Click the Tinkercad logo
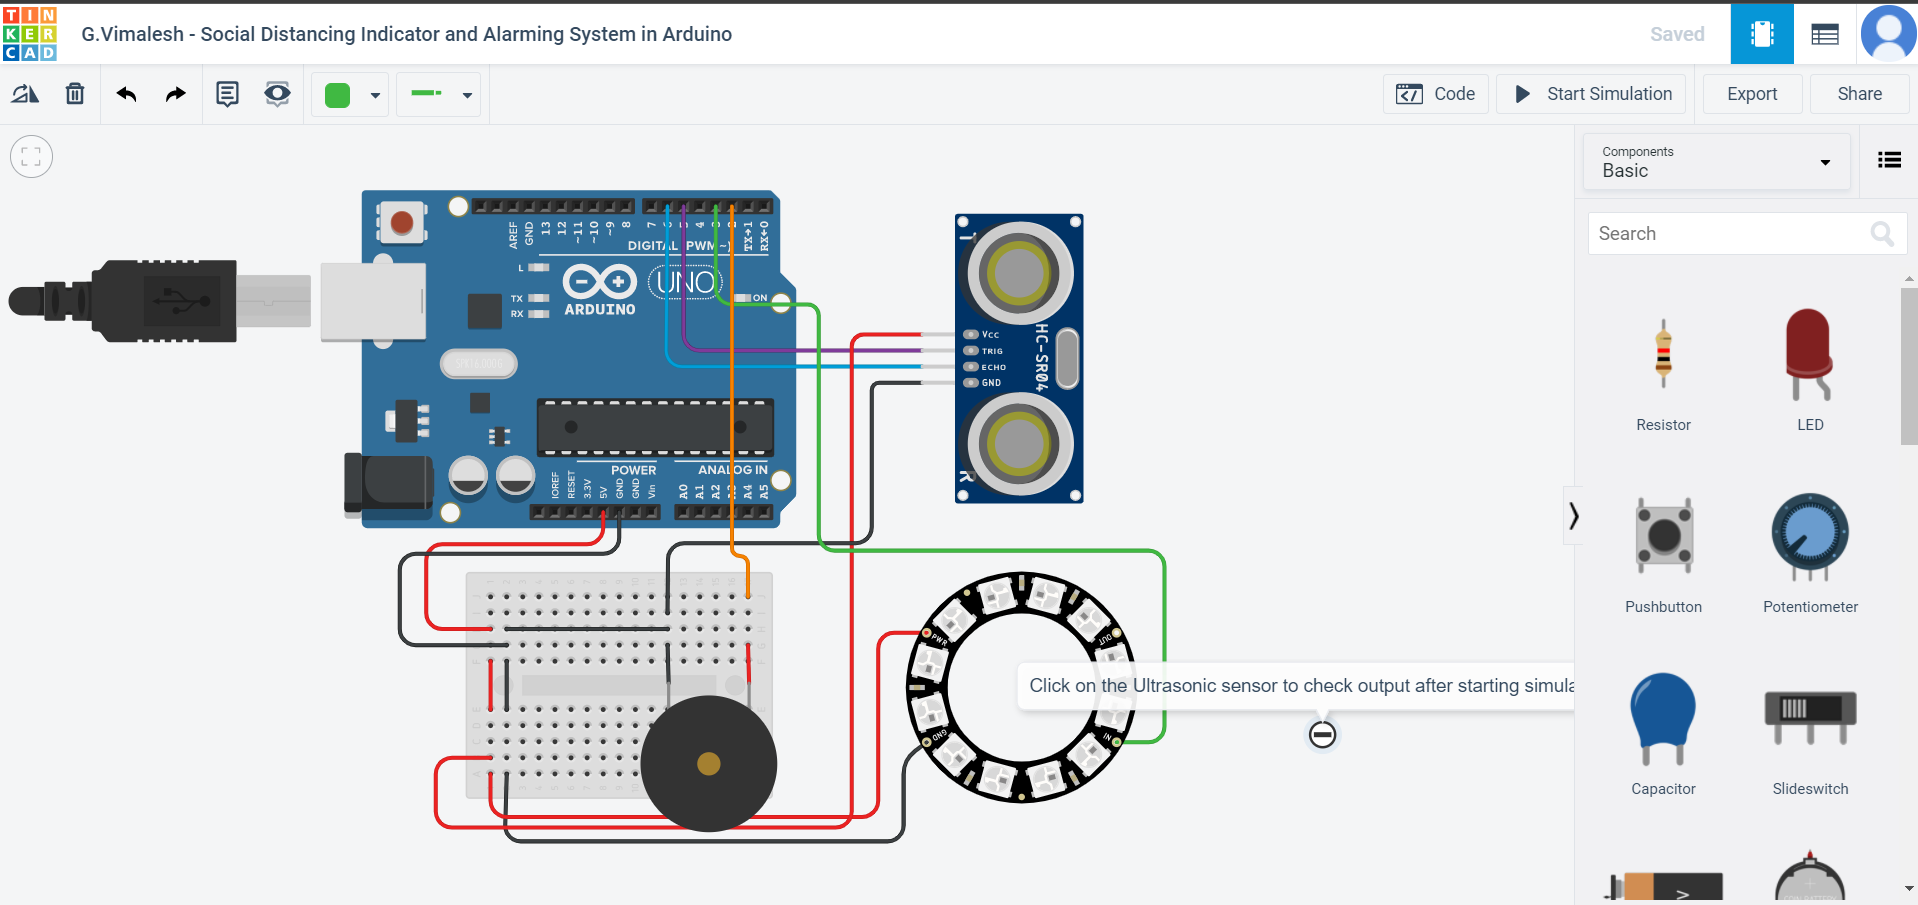 click(x=30, y=34)
